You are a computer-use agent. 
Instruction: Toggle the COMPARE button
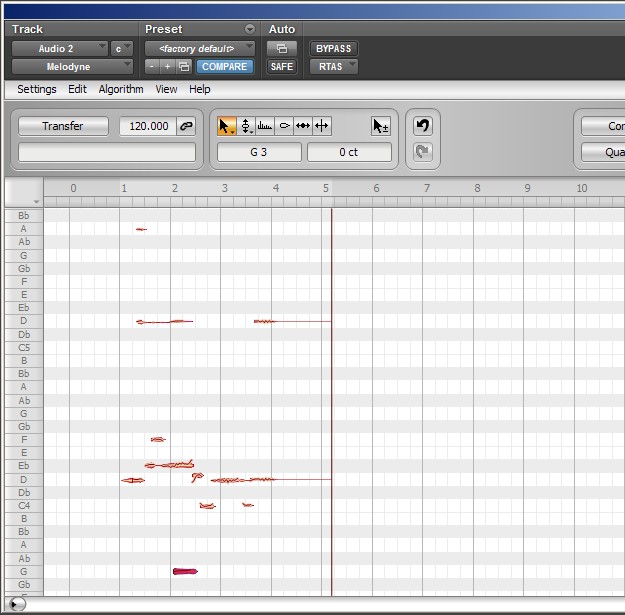point(224,67)
